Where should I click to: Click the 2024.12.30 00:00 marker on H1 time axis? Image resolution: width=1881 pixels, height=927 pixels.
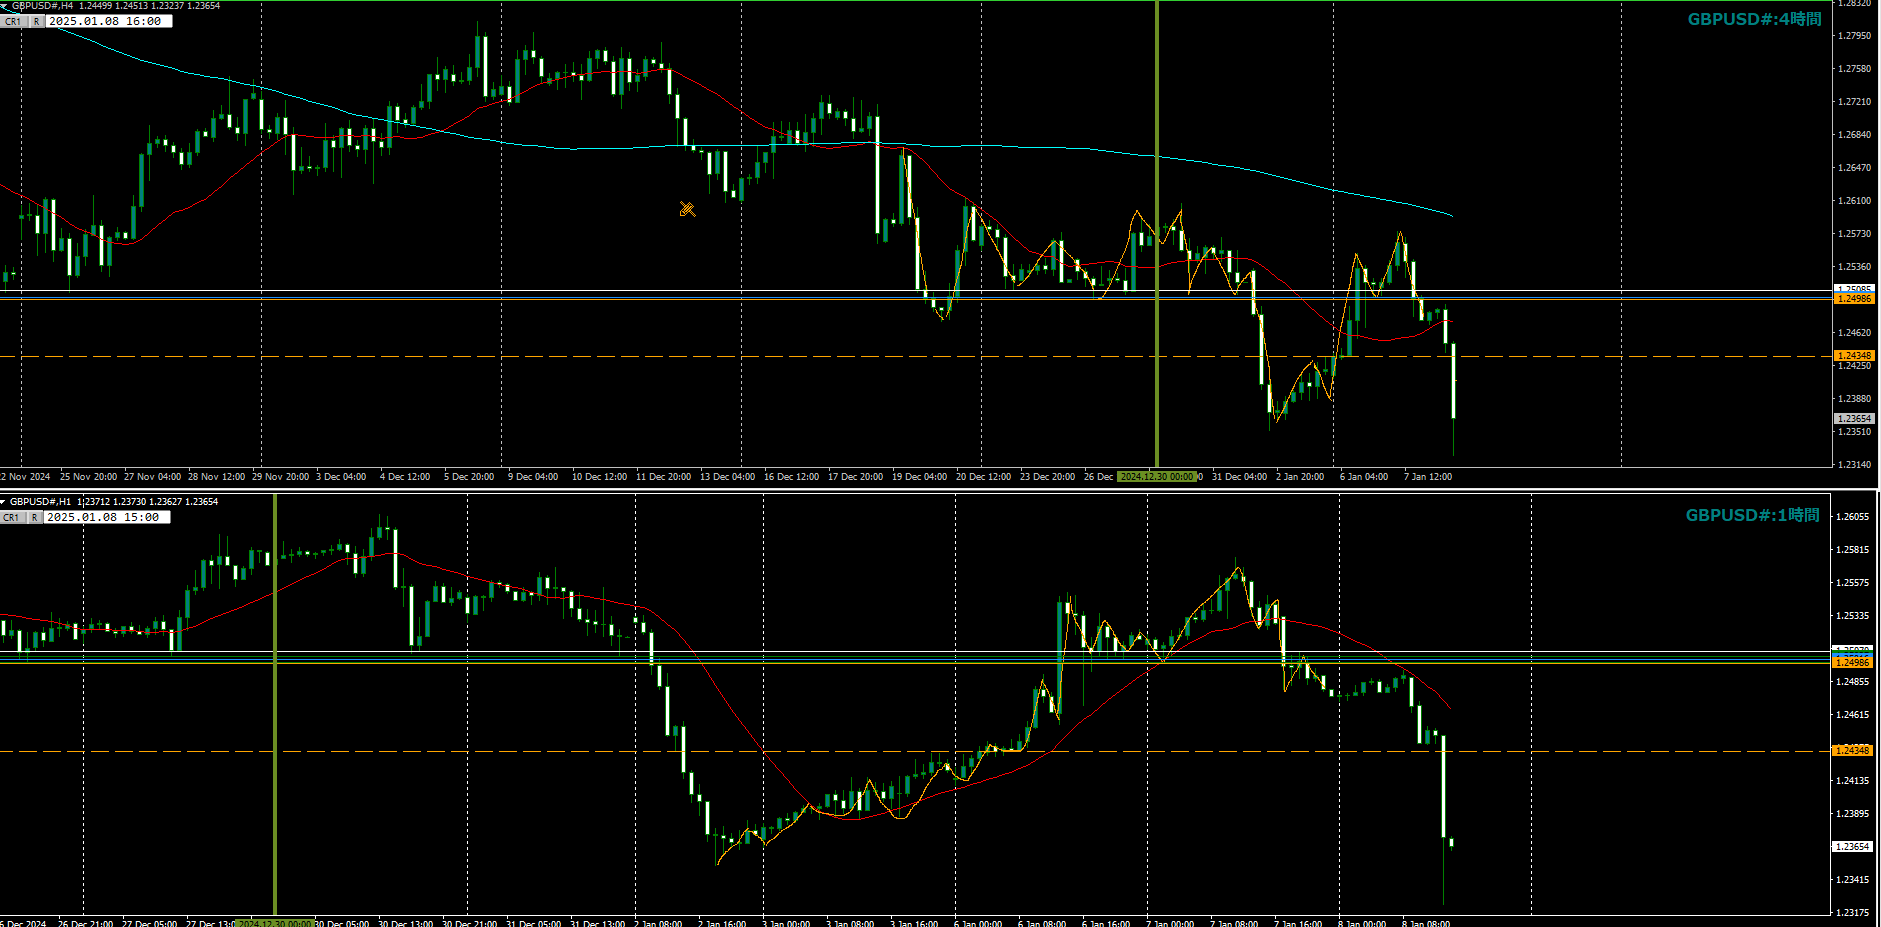click(275, 923)
